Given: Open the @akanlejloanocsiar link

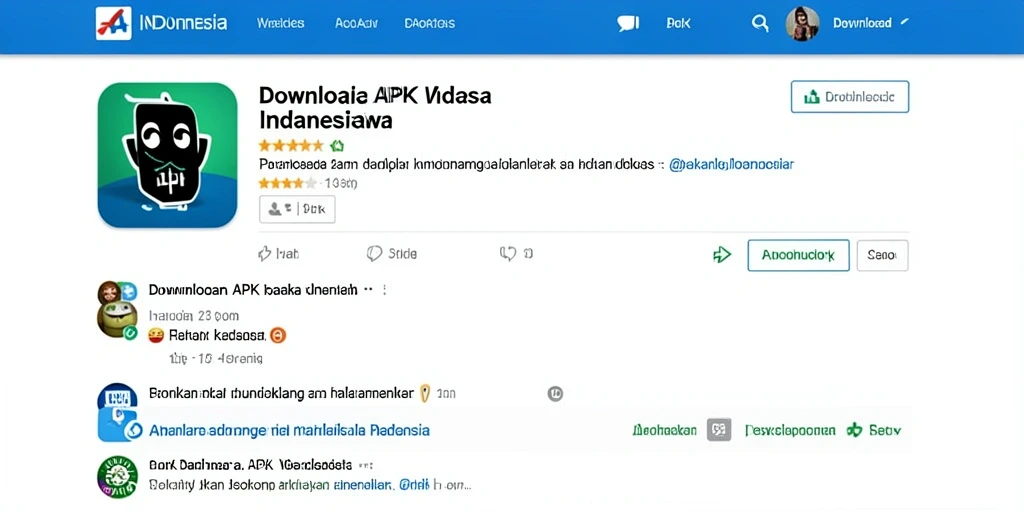Looking at the screenshot, I should pos(731,165).
